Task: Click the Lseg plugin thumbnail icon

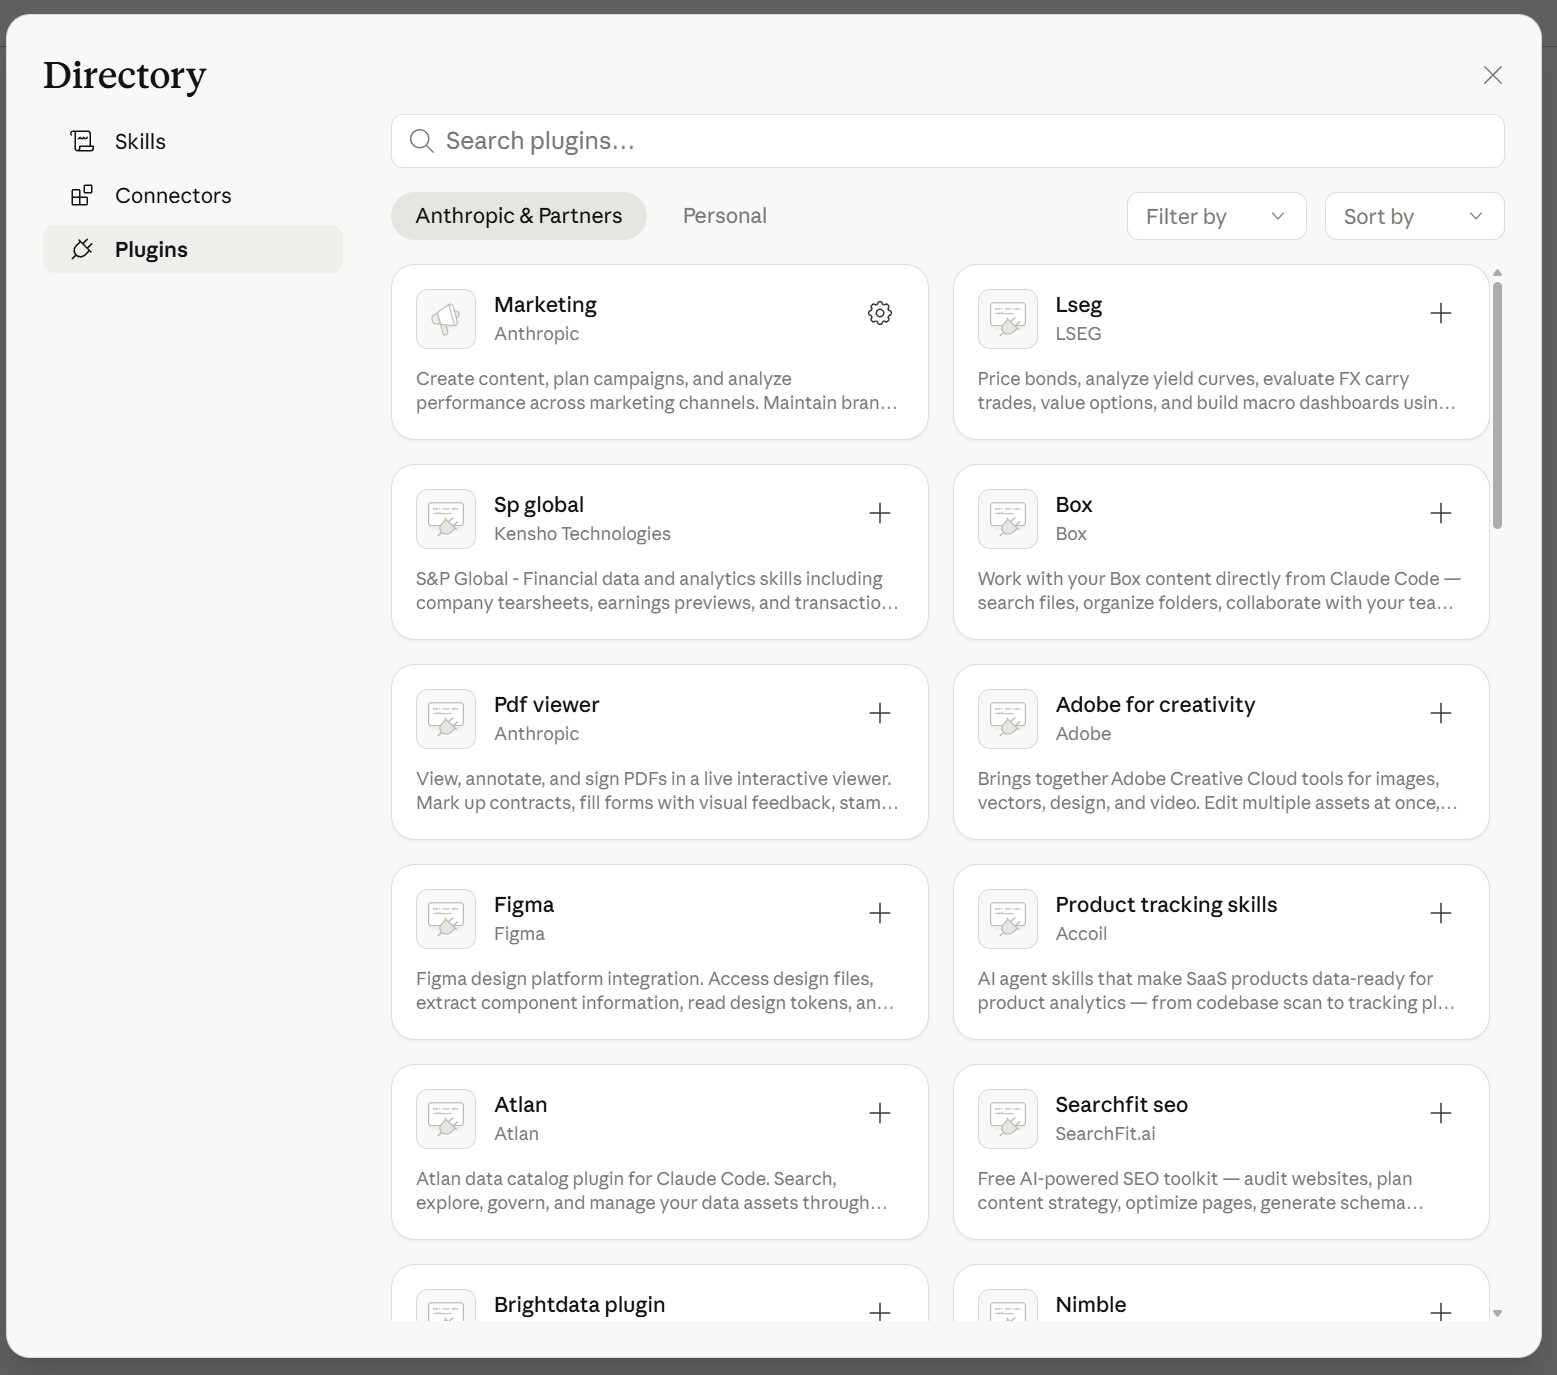Action: (1008, 319)
